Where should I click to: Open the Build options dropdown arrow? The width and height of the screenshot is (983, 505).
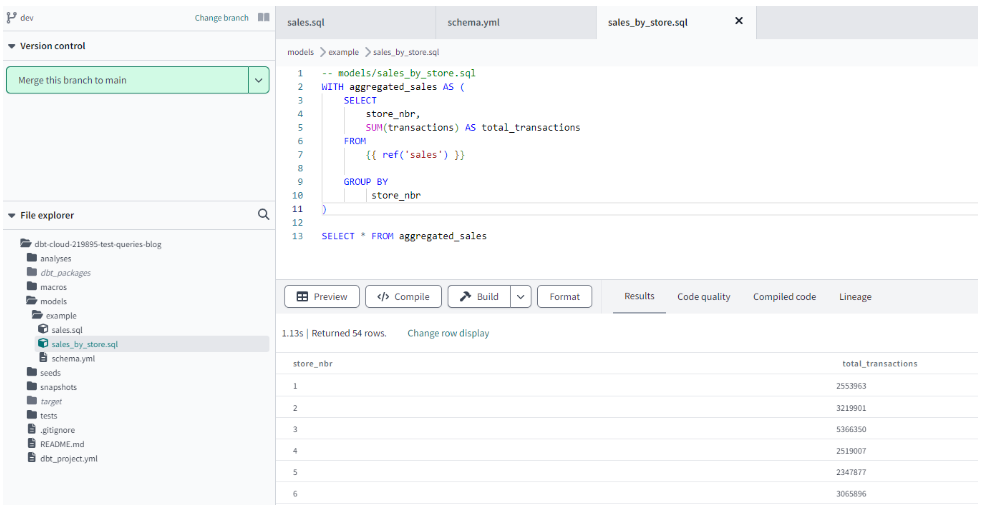tap(521, 297)
